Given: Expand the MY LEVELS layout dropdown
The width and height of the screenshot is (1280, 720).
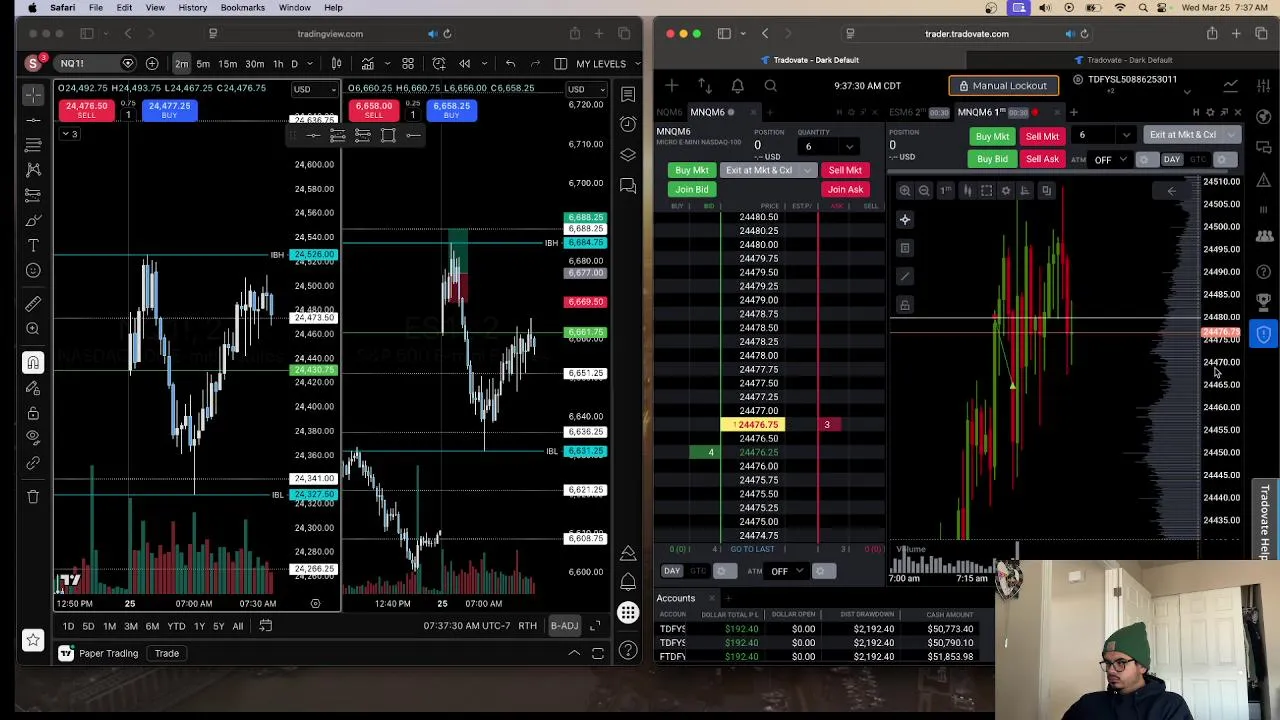Looking at the screenshot, I should (x=636, y=64).
